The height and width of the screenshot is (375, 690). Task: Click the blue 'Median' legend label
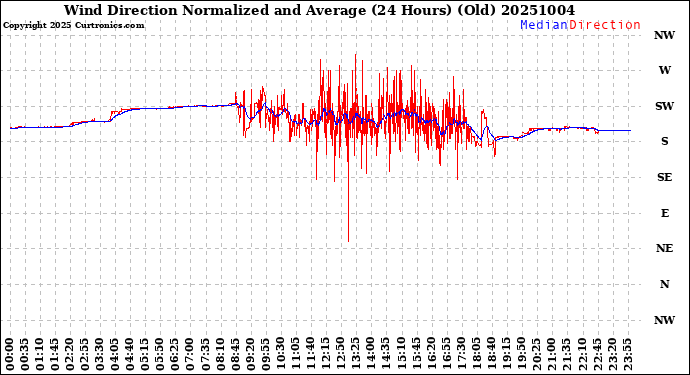click(x=544, y=25)
